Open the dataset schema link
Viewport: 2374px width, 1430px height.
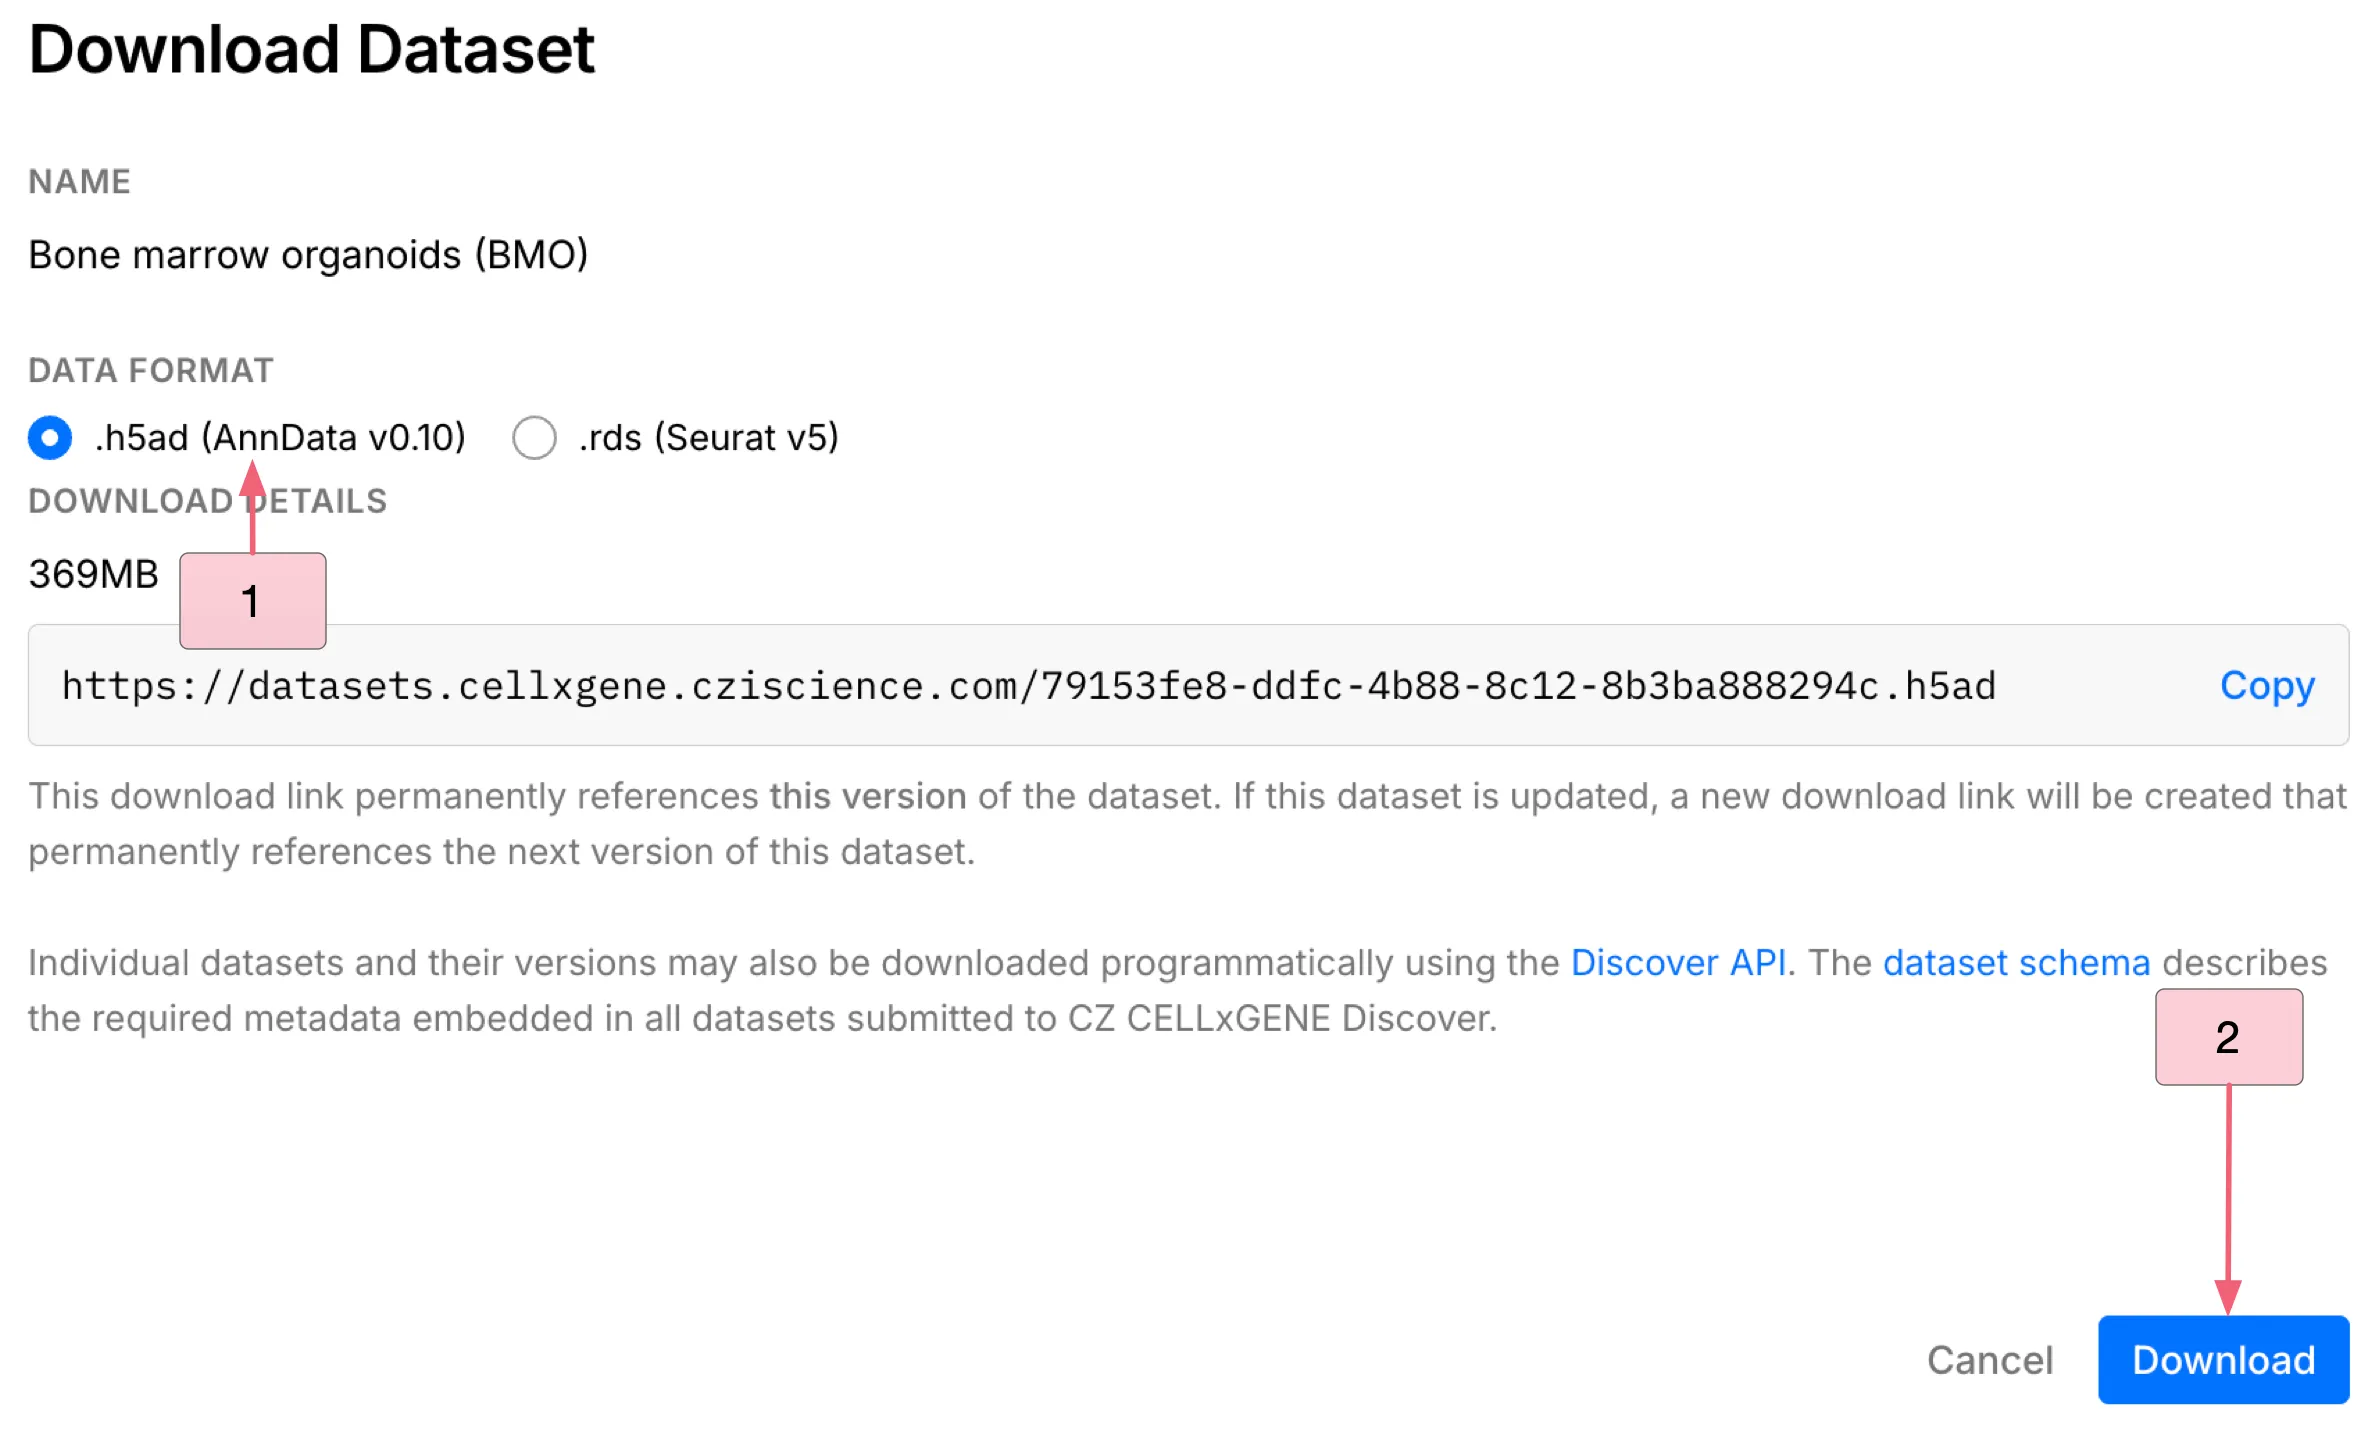point(2015,963)
